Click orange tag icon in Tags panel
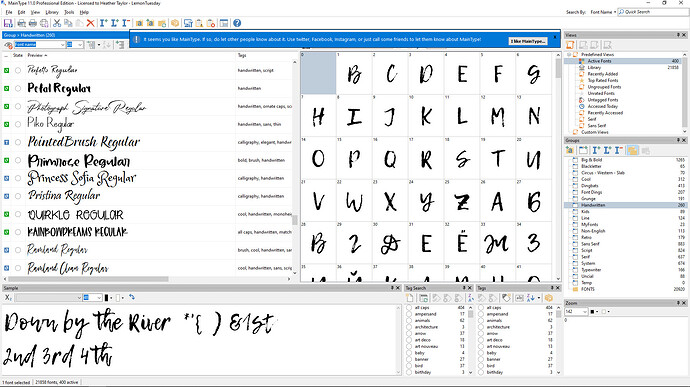 (549, 298)
